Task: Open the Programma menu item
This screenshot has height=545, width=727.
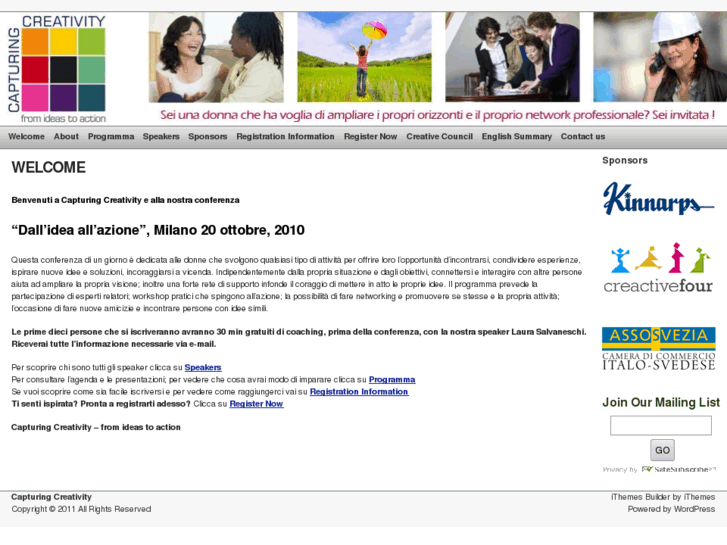Action: (111, 137)
